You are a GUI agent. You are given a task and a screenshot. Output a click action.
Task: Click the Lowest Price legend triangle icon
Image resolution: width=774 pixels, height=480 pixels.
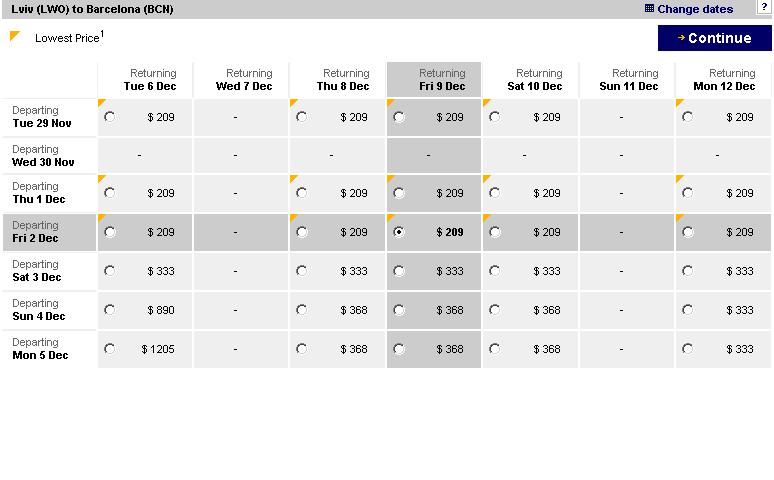[15, 37]
